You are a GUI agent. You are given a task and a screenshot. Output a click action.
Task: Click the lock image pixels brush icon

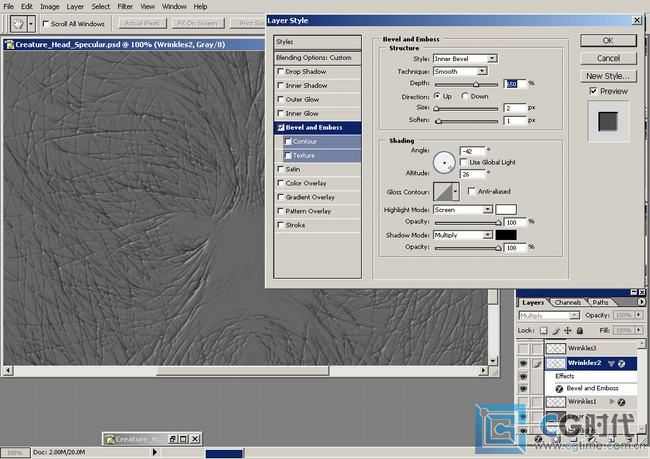(555, 330)
